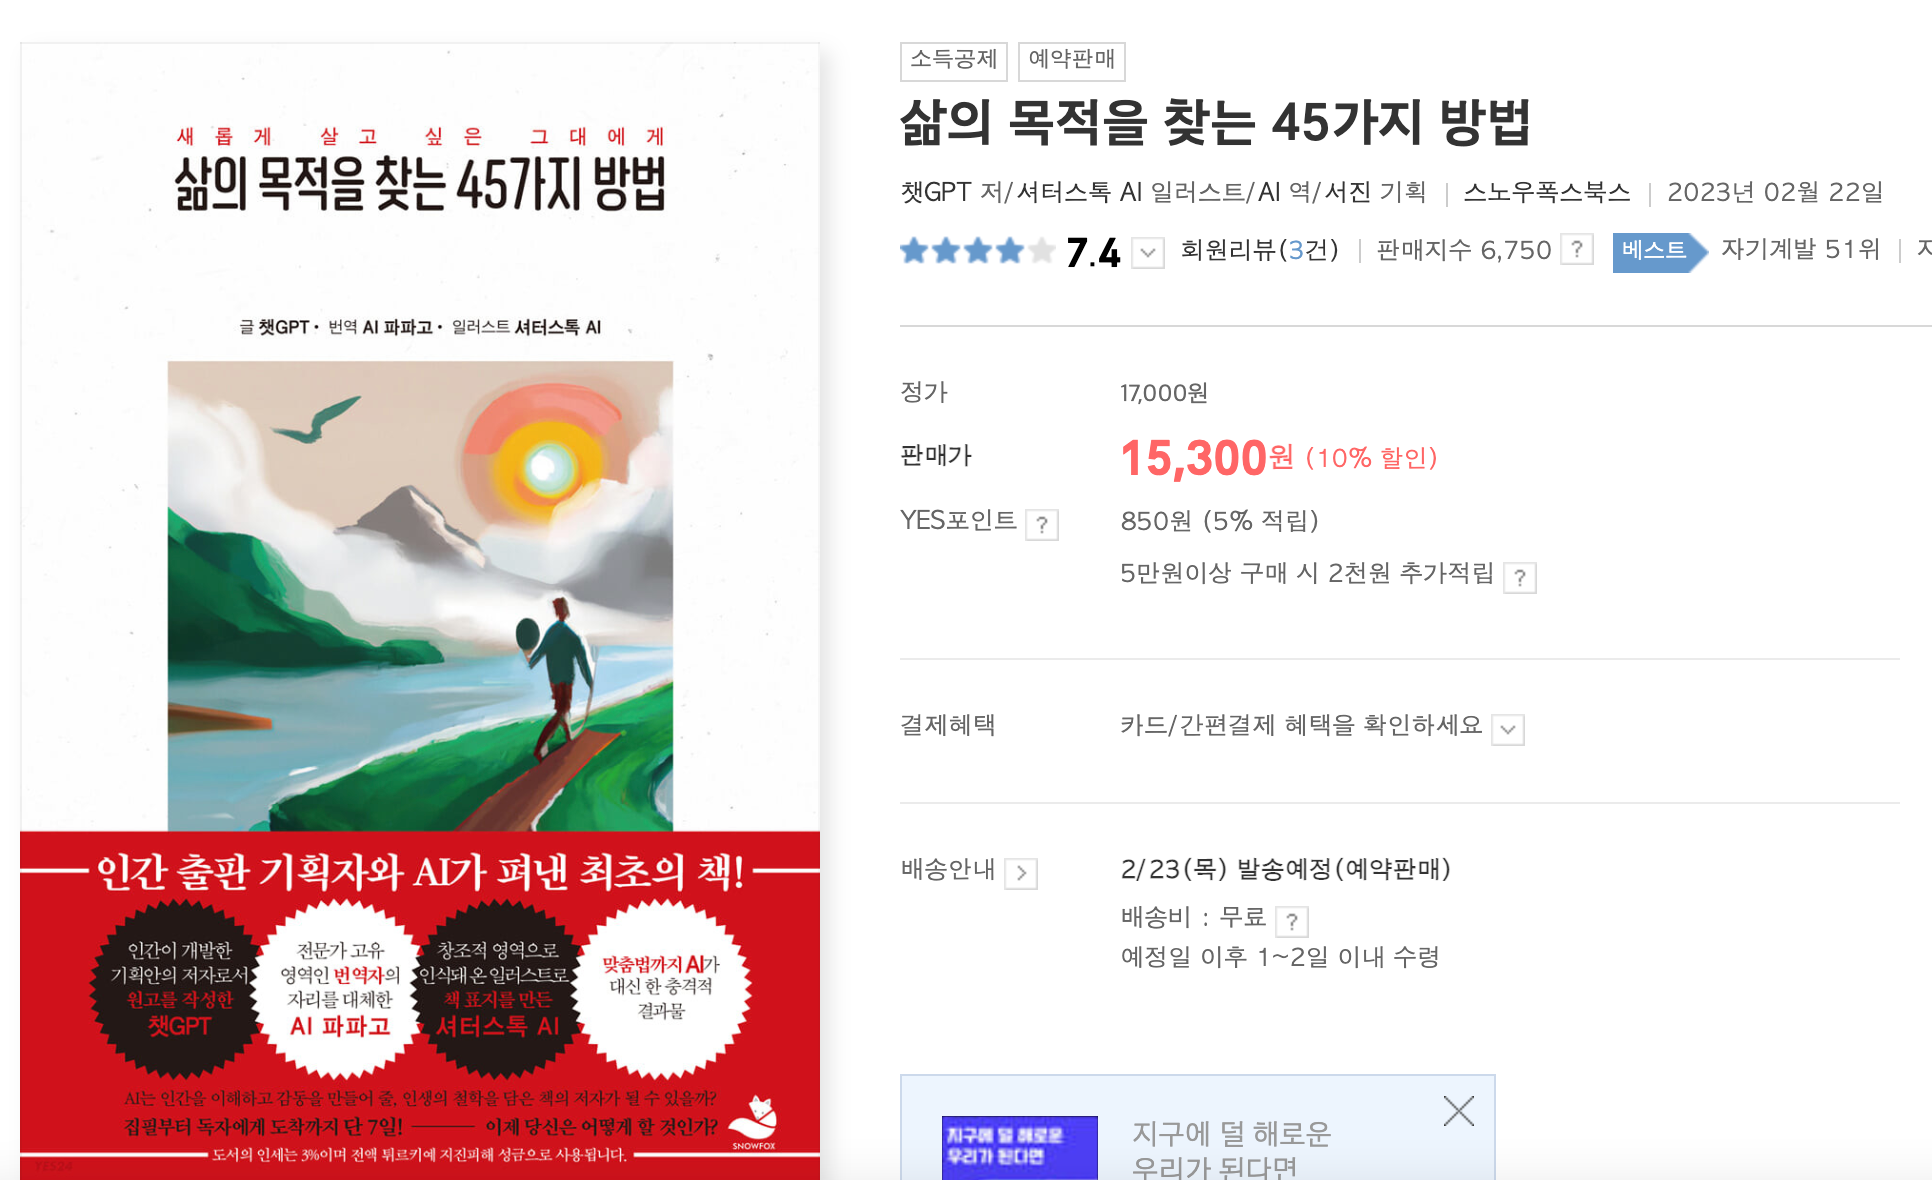The width and height of the screenshot is (1932, 1180).
Task: Open 회원리뷰(3건) link
Action: click(1259, 250)
